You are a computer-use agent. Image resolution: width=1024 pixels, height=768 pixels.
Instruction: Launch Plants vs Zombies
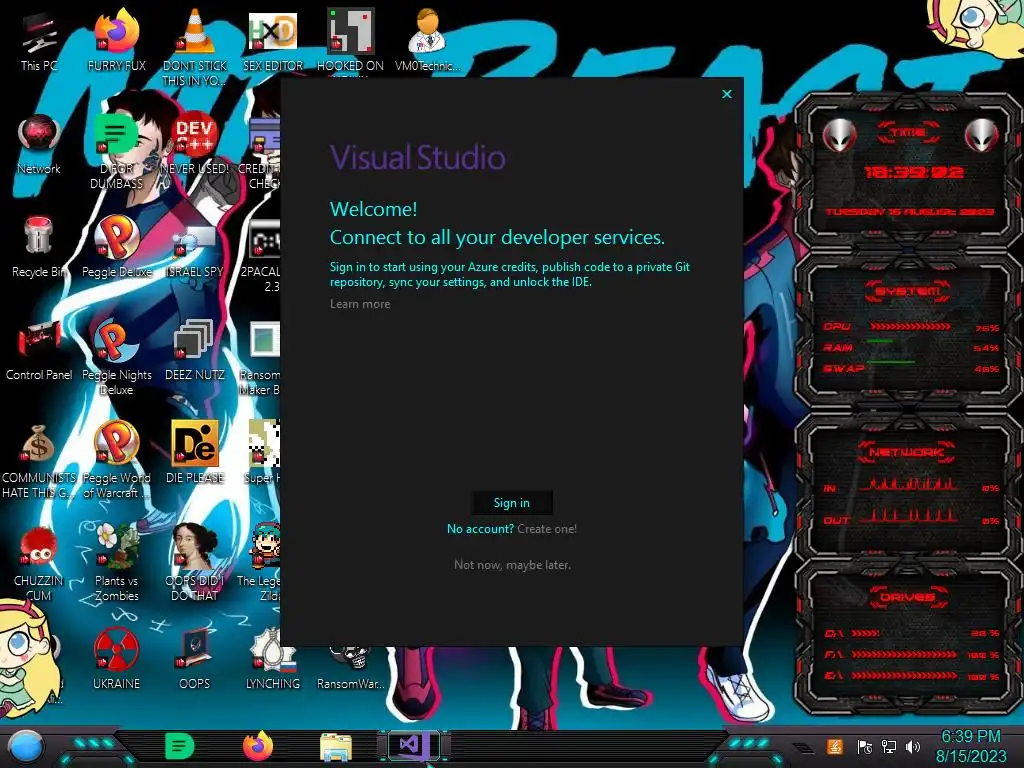click(116, 564)
